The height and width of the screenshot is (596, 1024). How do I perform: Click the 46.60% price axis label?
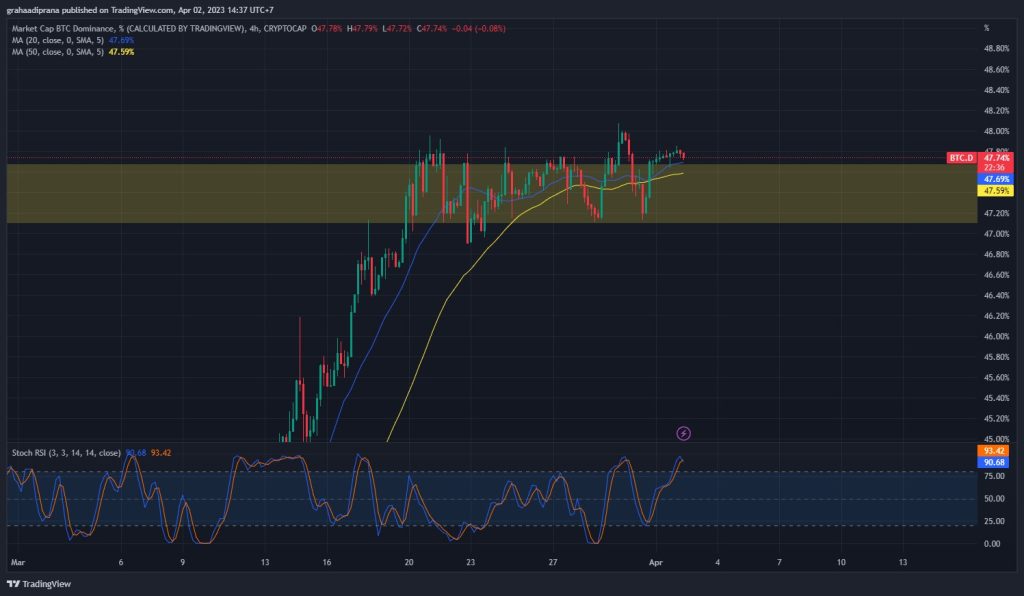coord(997,275)
